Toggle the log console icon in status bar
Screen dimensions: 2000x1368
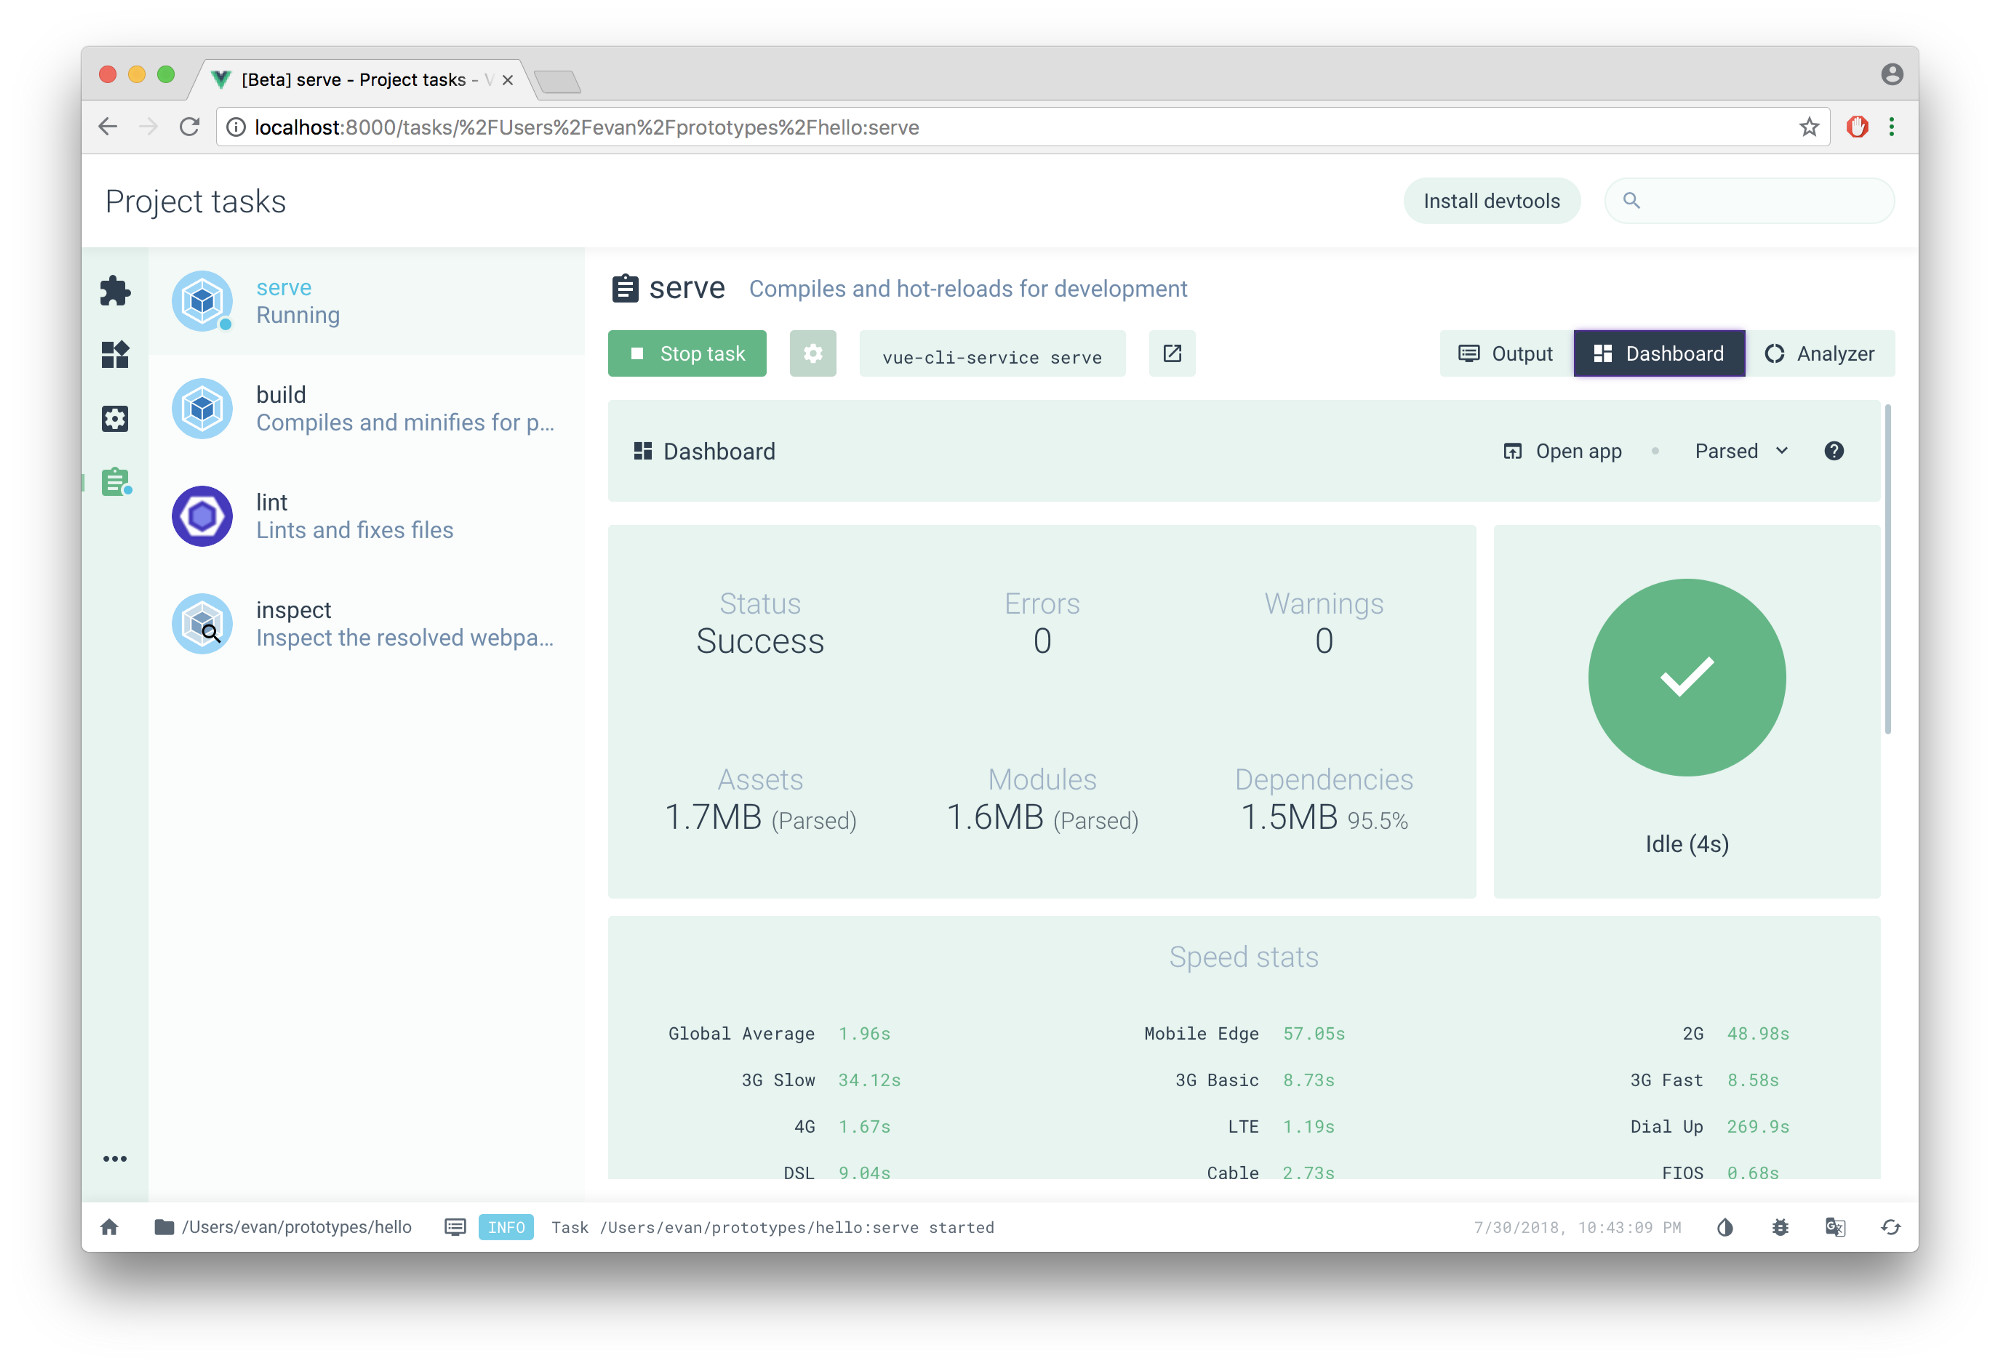point(455,1227)
